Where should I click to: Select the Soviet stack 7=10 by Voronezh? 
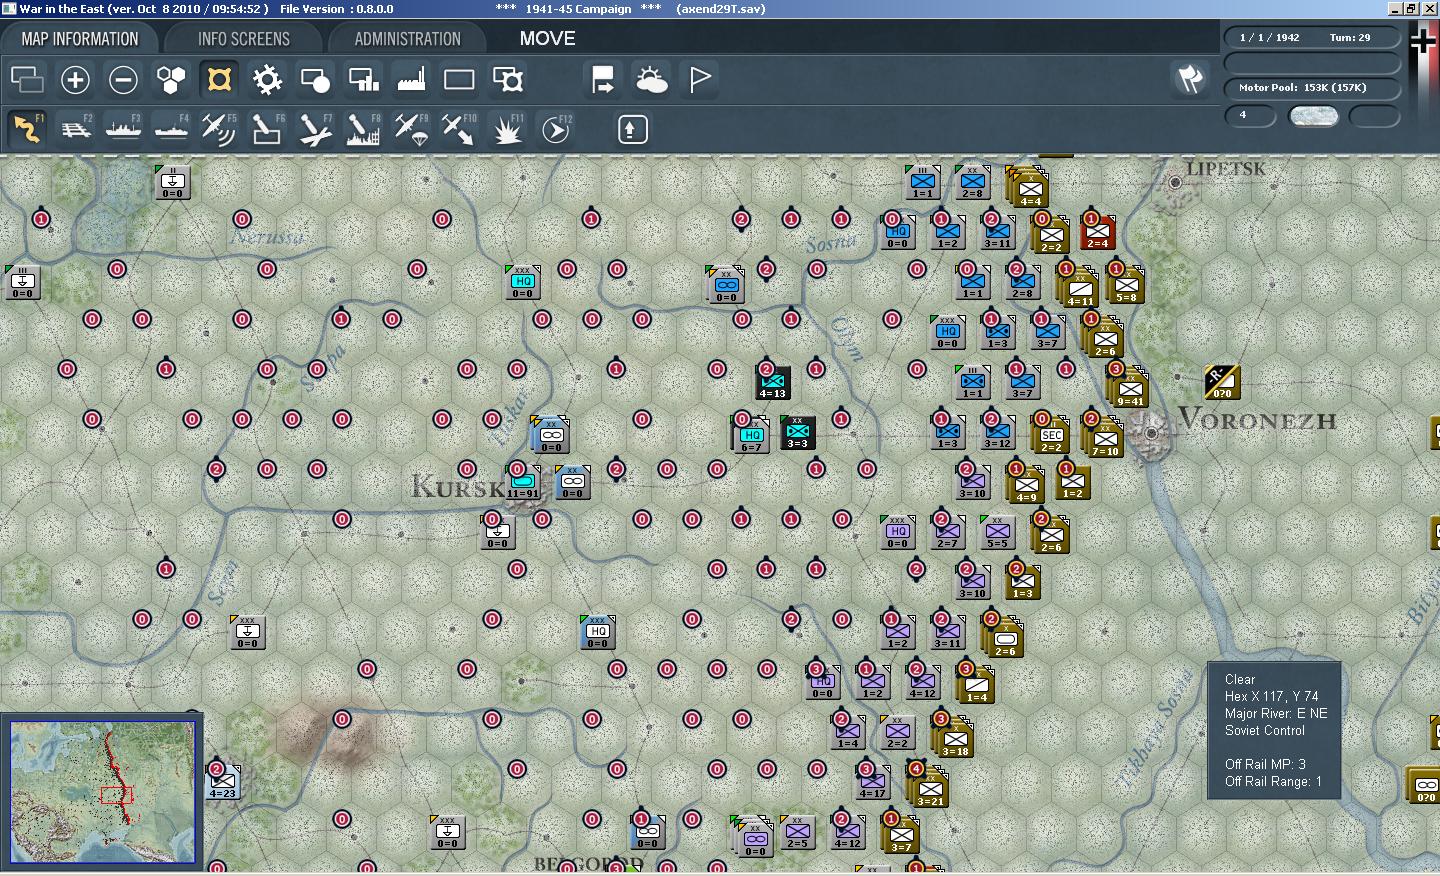coord(1103,437)
